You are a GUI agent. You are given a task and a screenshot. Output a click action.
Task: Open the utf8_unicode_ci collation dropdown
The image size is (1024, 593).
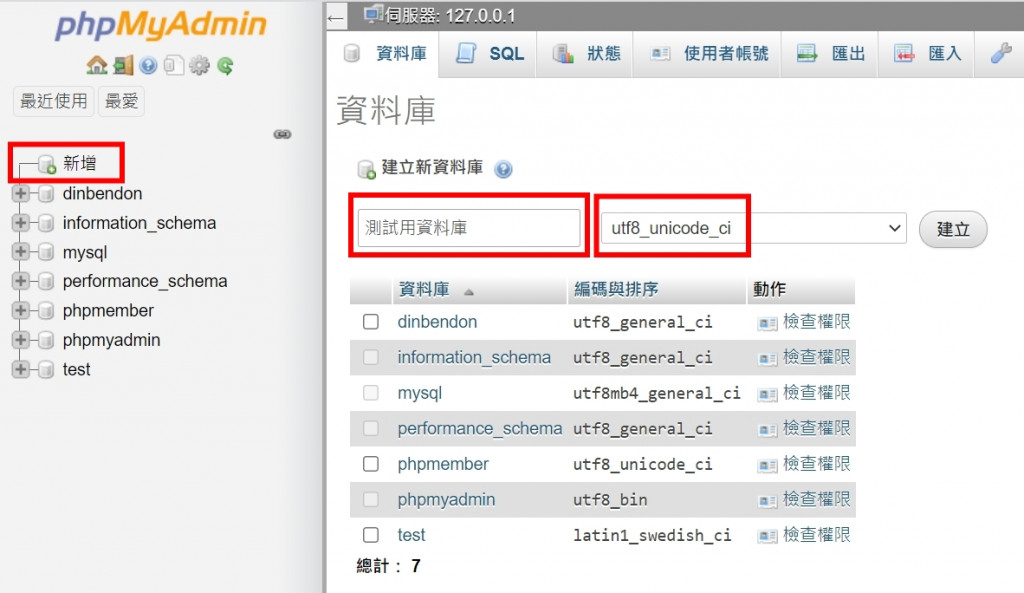754,228
